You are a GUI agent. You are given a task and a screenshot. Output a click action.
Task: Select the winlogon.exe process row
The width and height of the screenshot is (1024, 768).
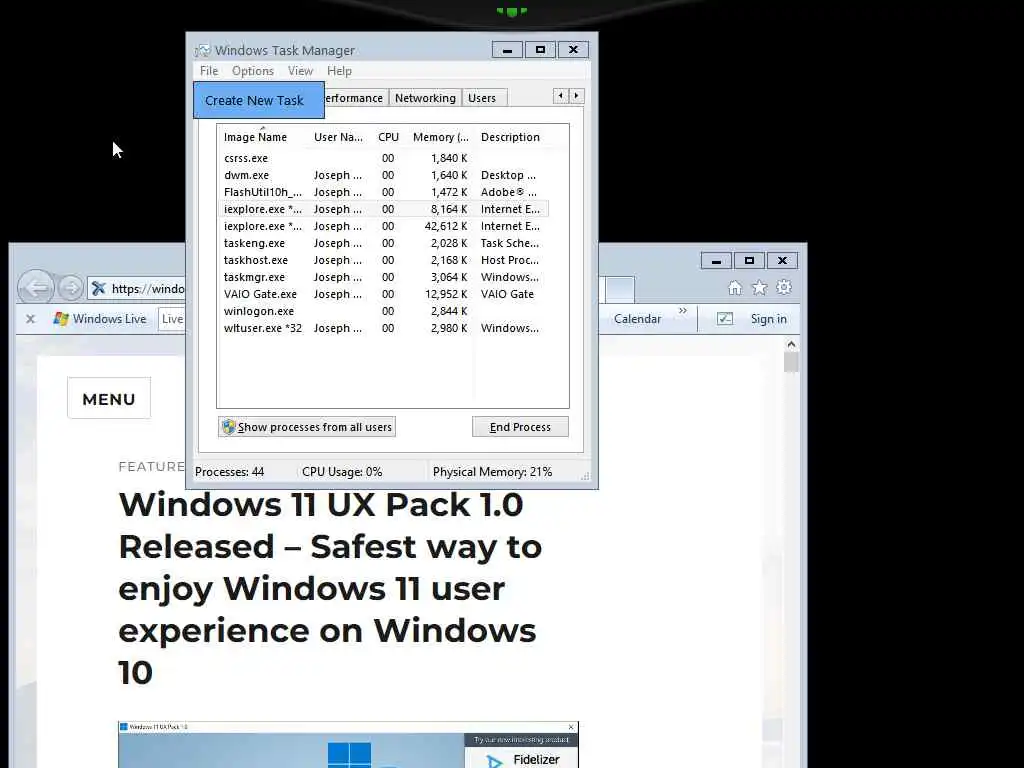tap(383, 311)
